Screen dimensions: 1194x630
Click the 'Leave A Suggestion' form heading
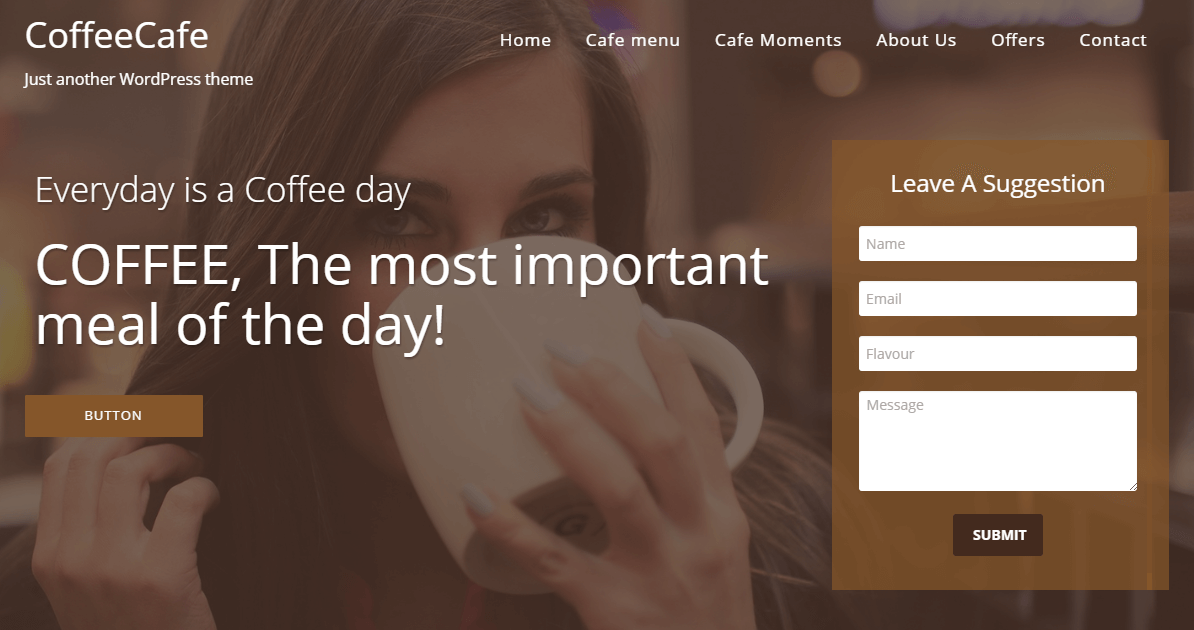click(998, 184)
